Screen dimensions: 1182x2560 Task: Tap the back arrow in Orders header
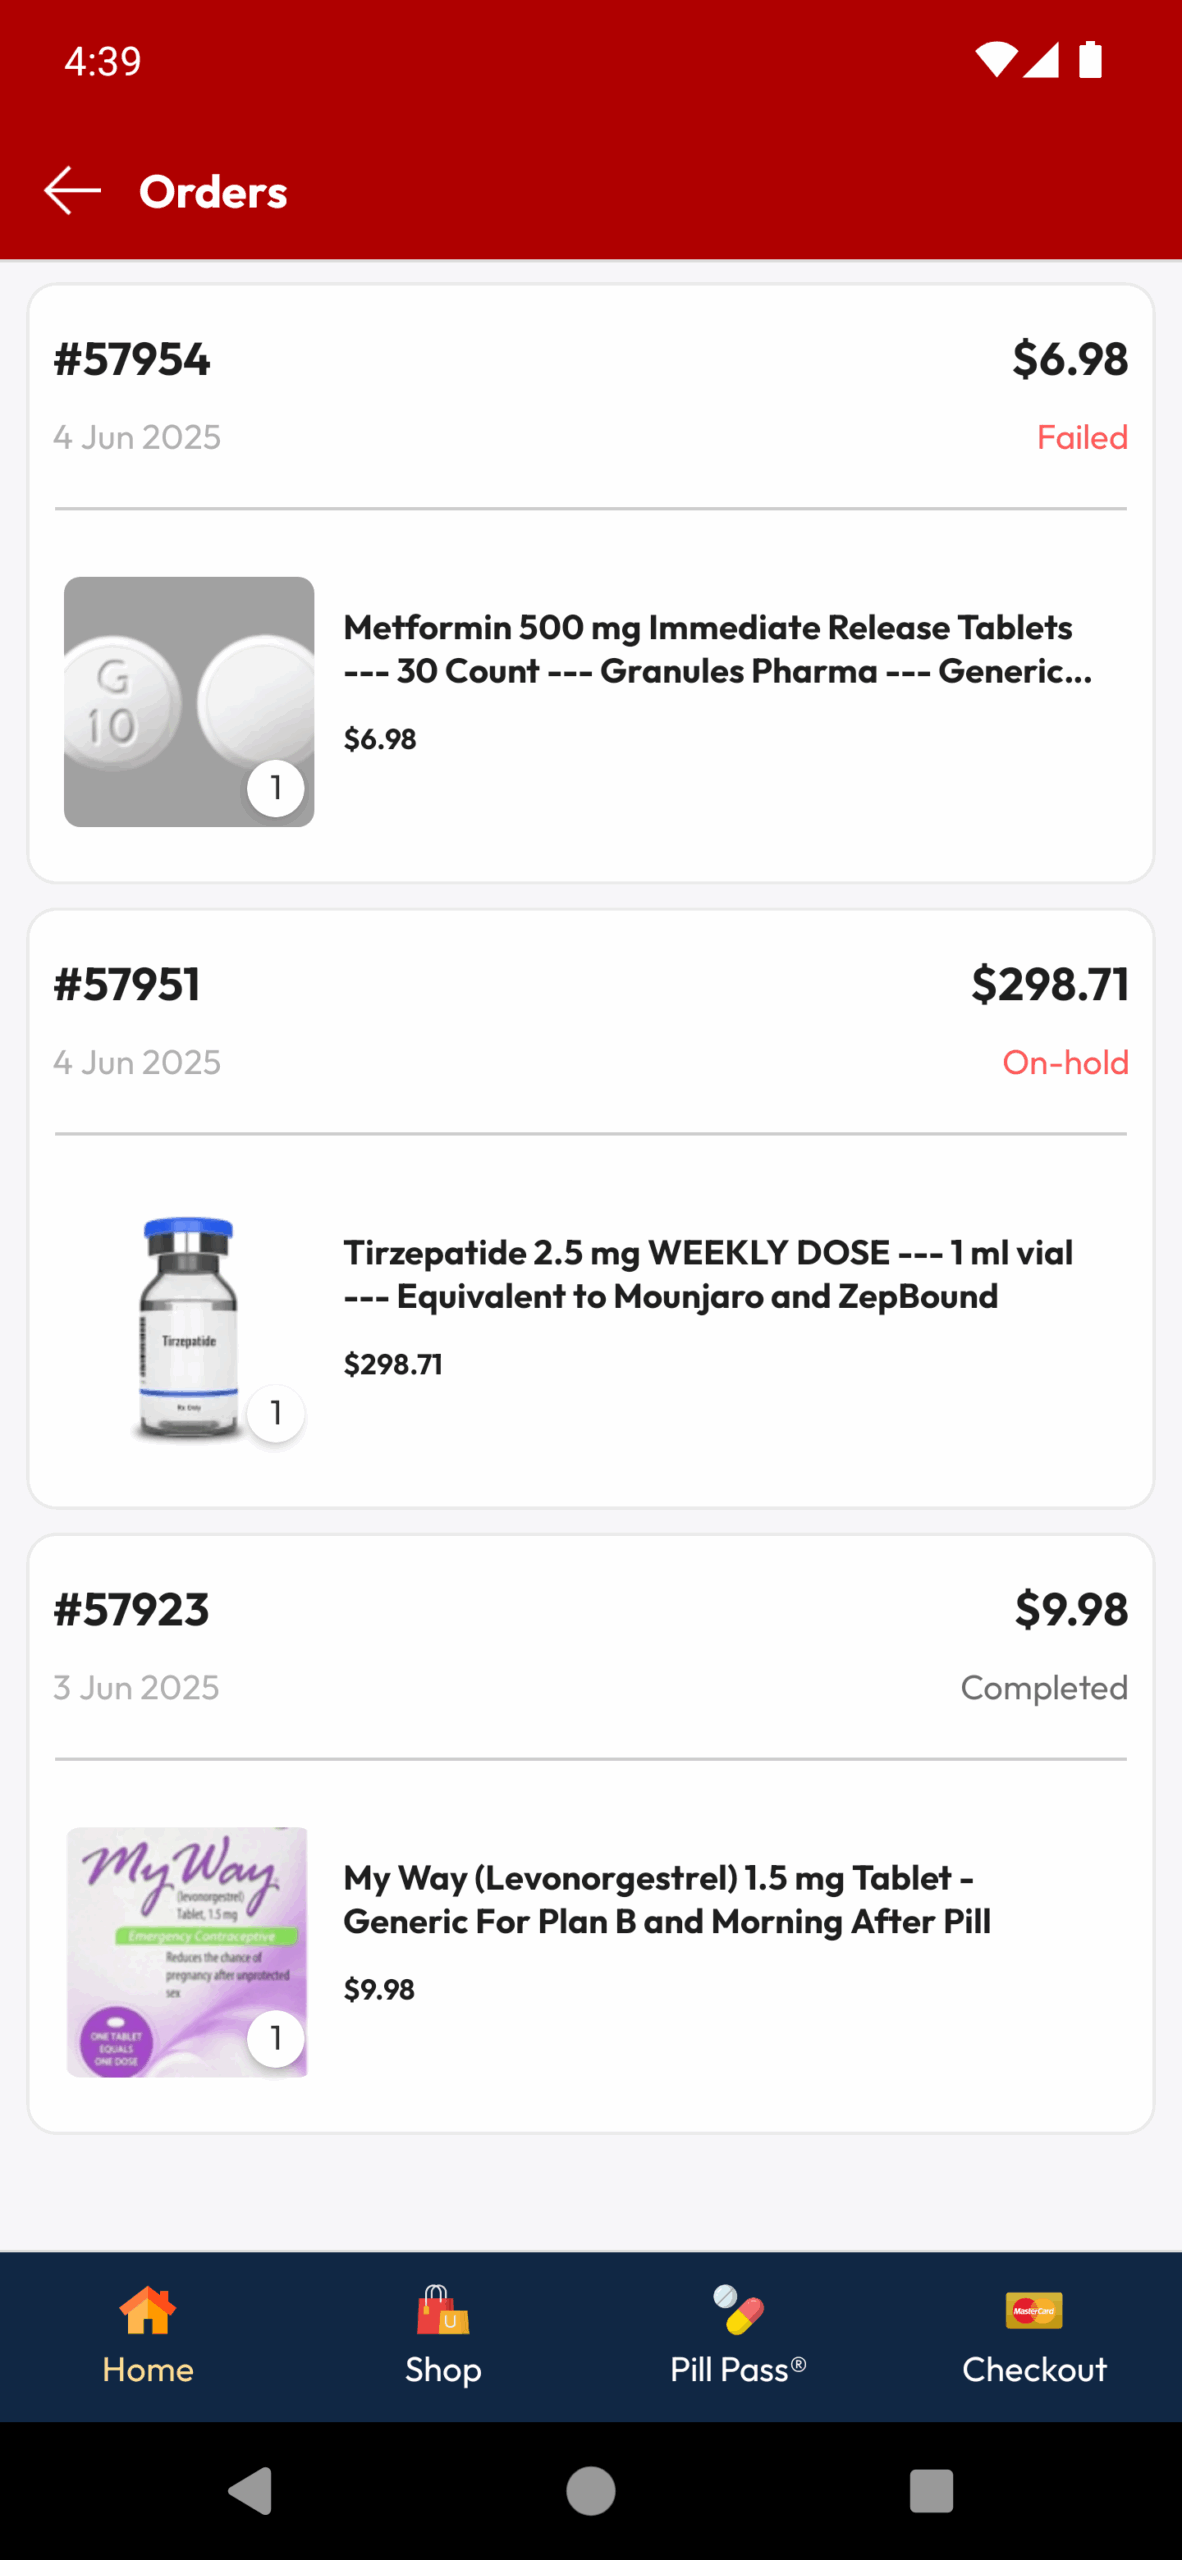click(x=72, y=191)
